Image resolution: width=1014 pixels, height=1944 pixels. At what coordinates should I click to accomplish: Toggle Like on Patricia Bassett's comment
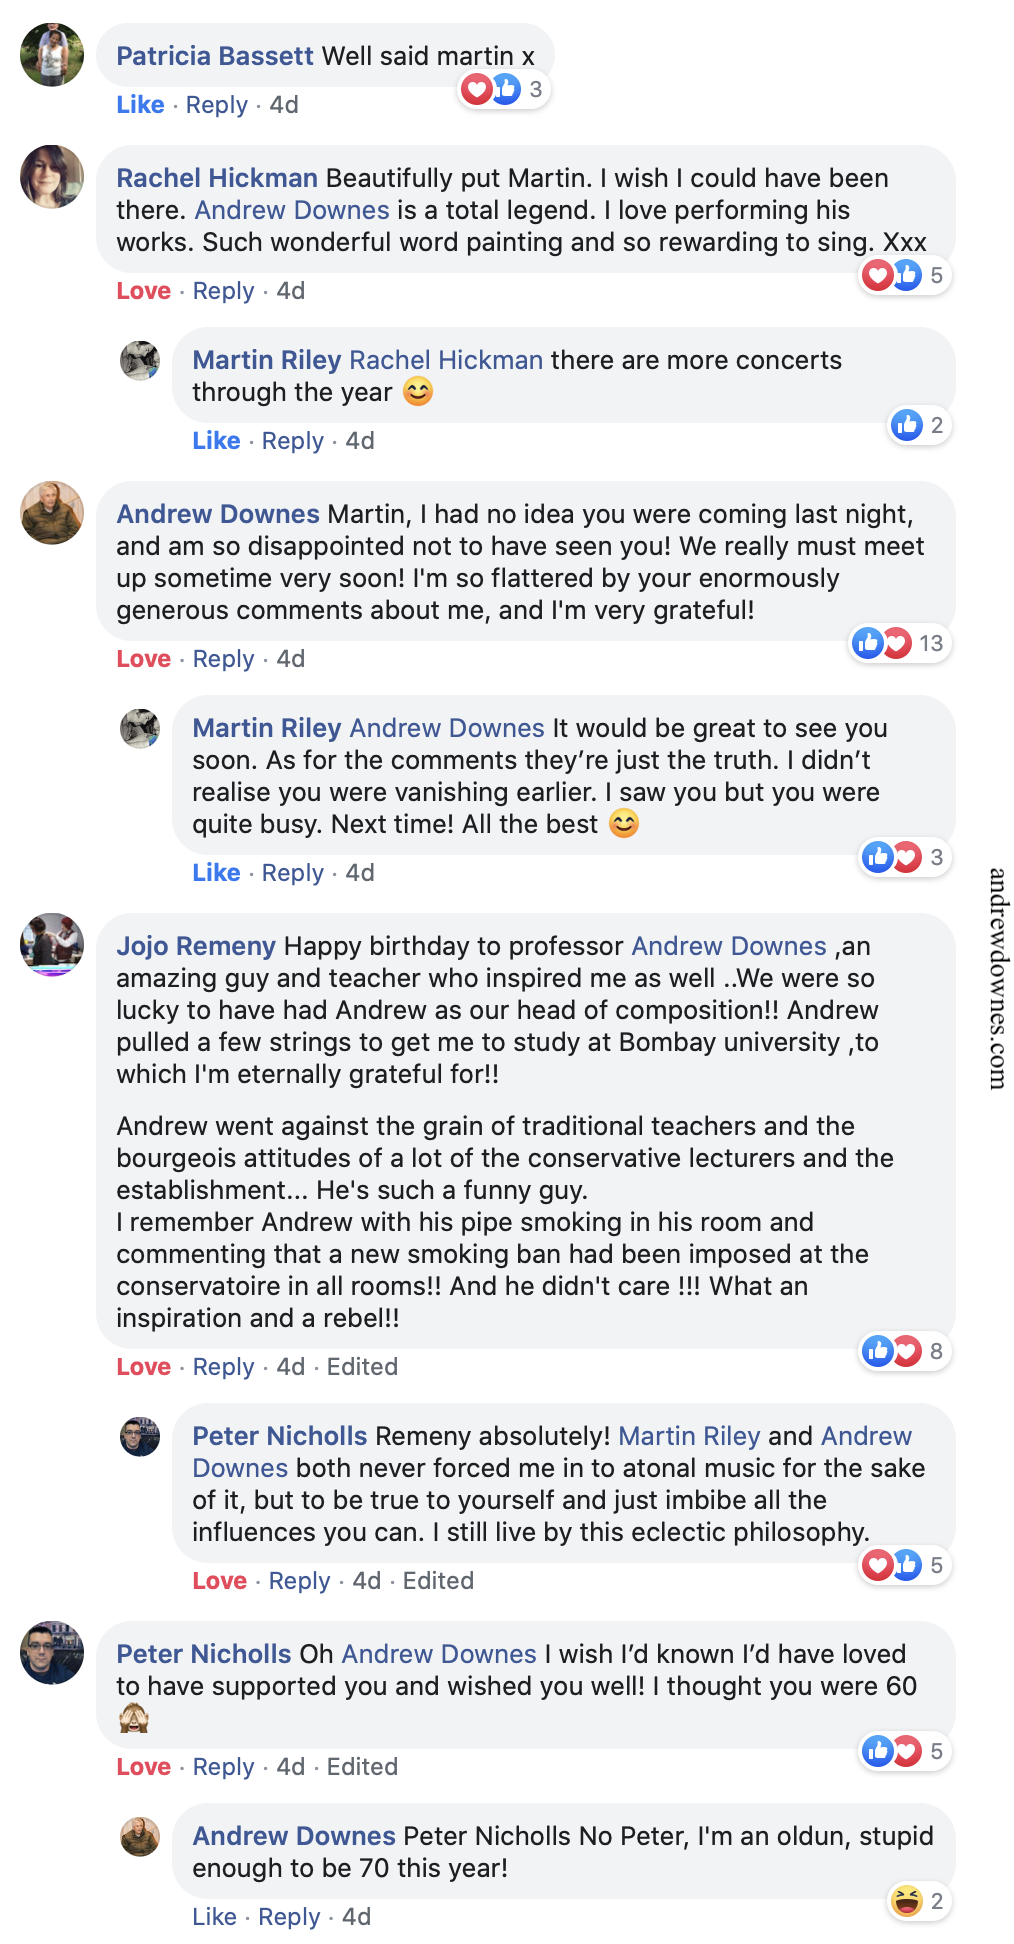[x=140, y=105]
